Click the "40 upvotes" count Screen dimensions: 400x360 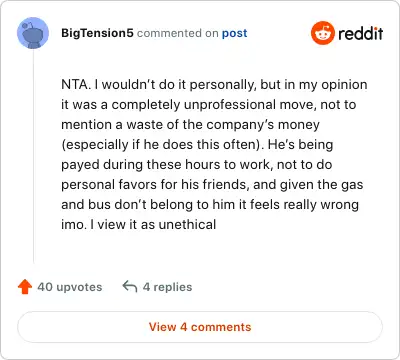[70, 287]
